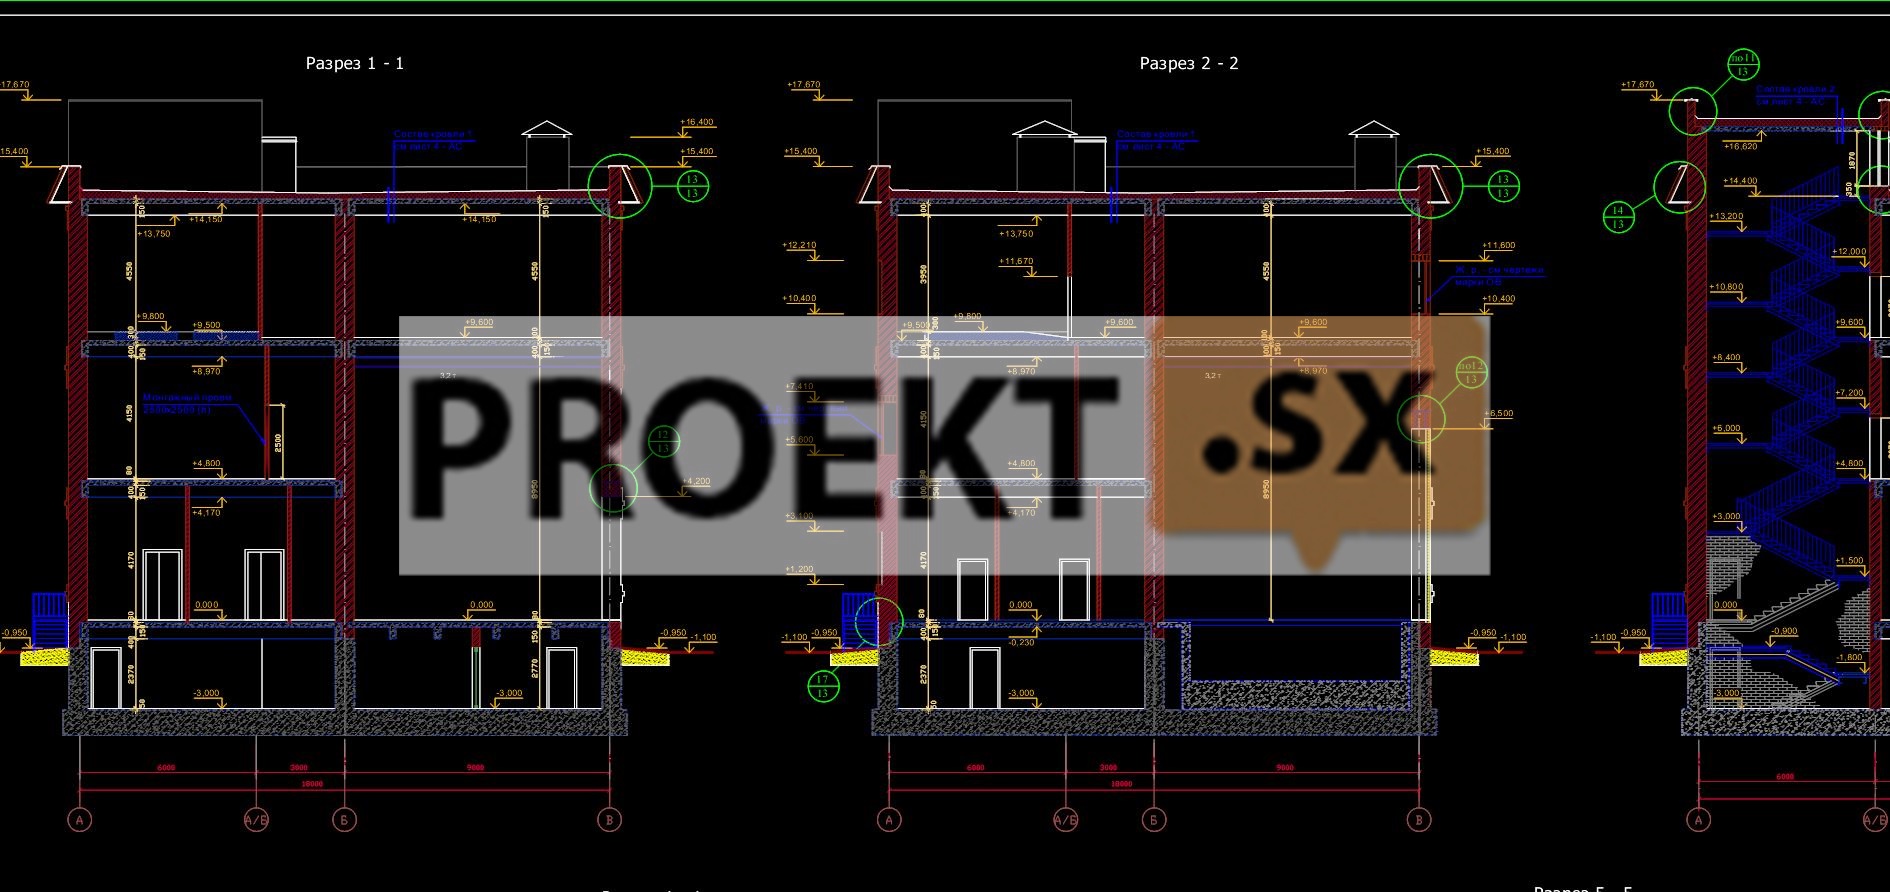This screenshot has width=1890, height=892.
Task: Select stair landing elevation +6,000
Action: click(x=1727, y=428)
